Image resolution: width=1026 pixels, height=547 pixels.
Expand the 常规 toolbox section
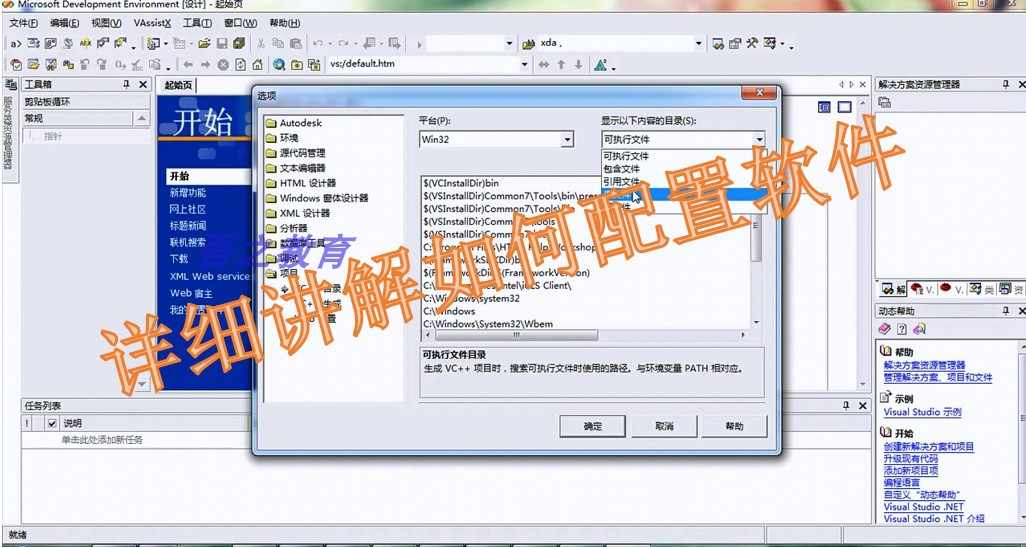(86, 118)
